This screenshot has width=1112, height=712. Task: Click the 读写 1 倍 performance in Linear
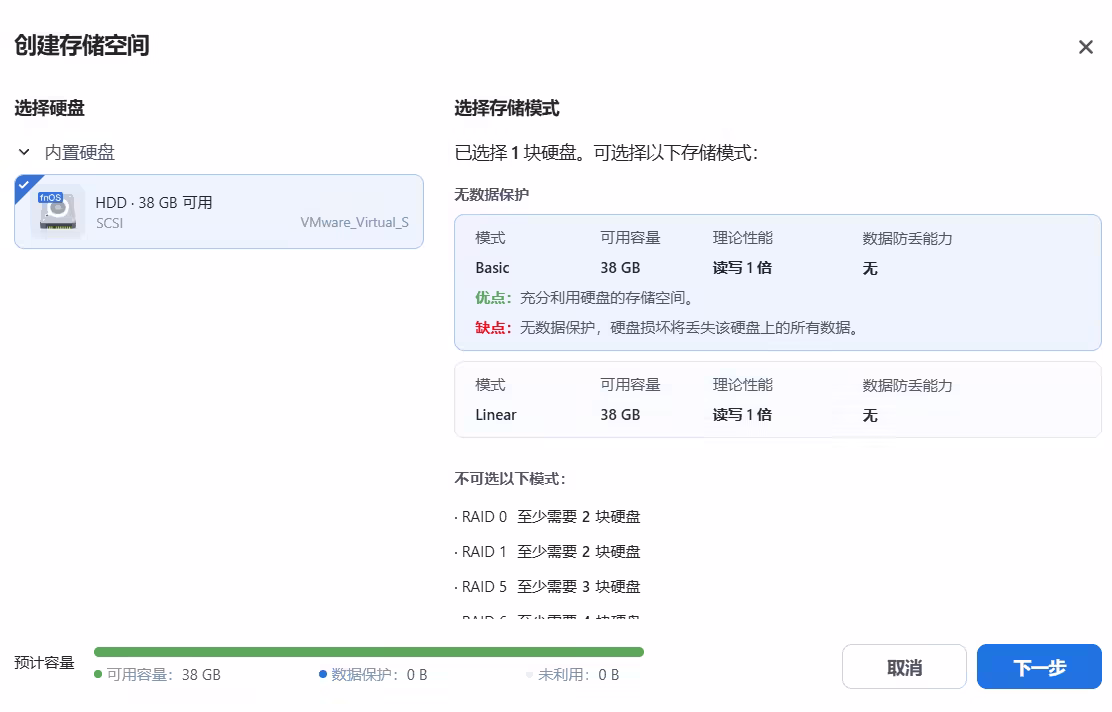point(742,415)
